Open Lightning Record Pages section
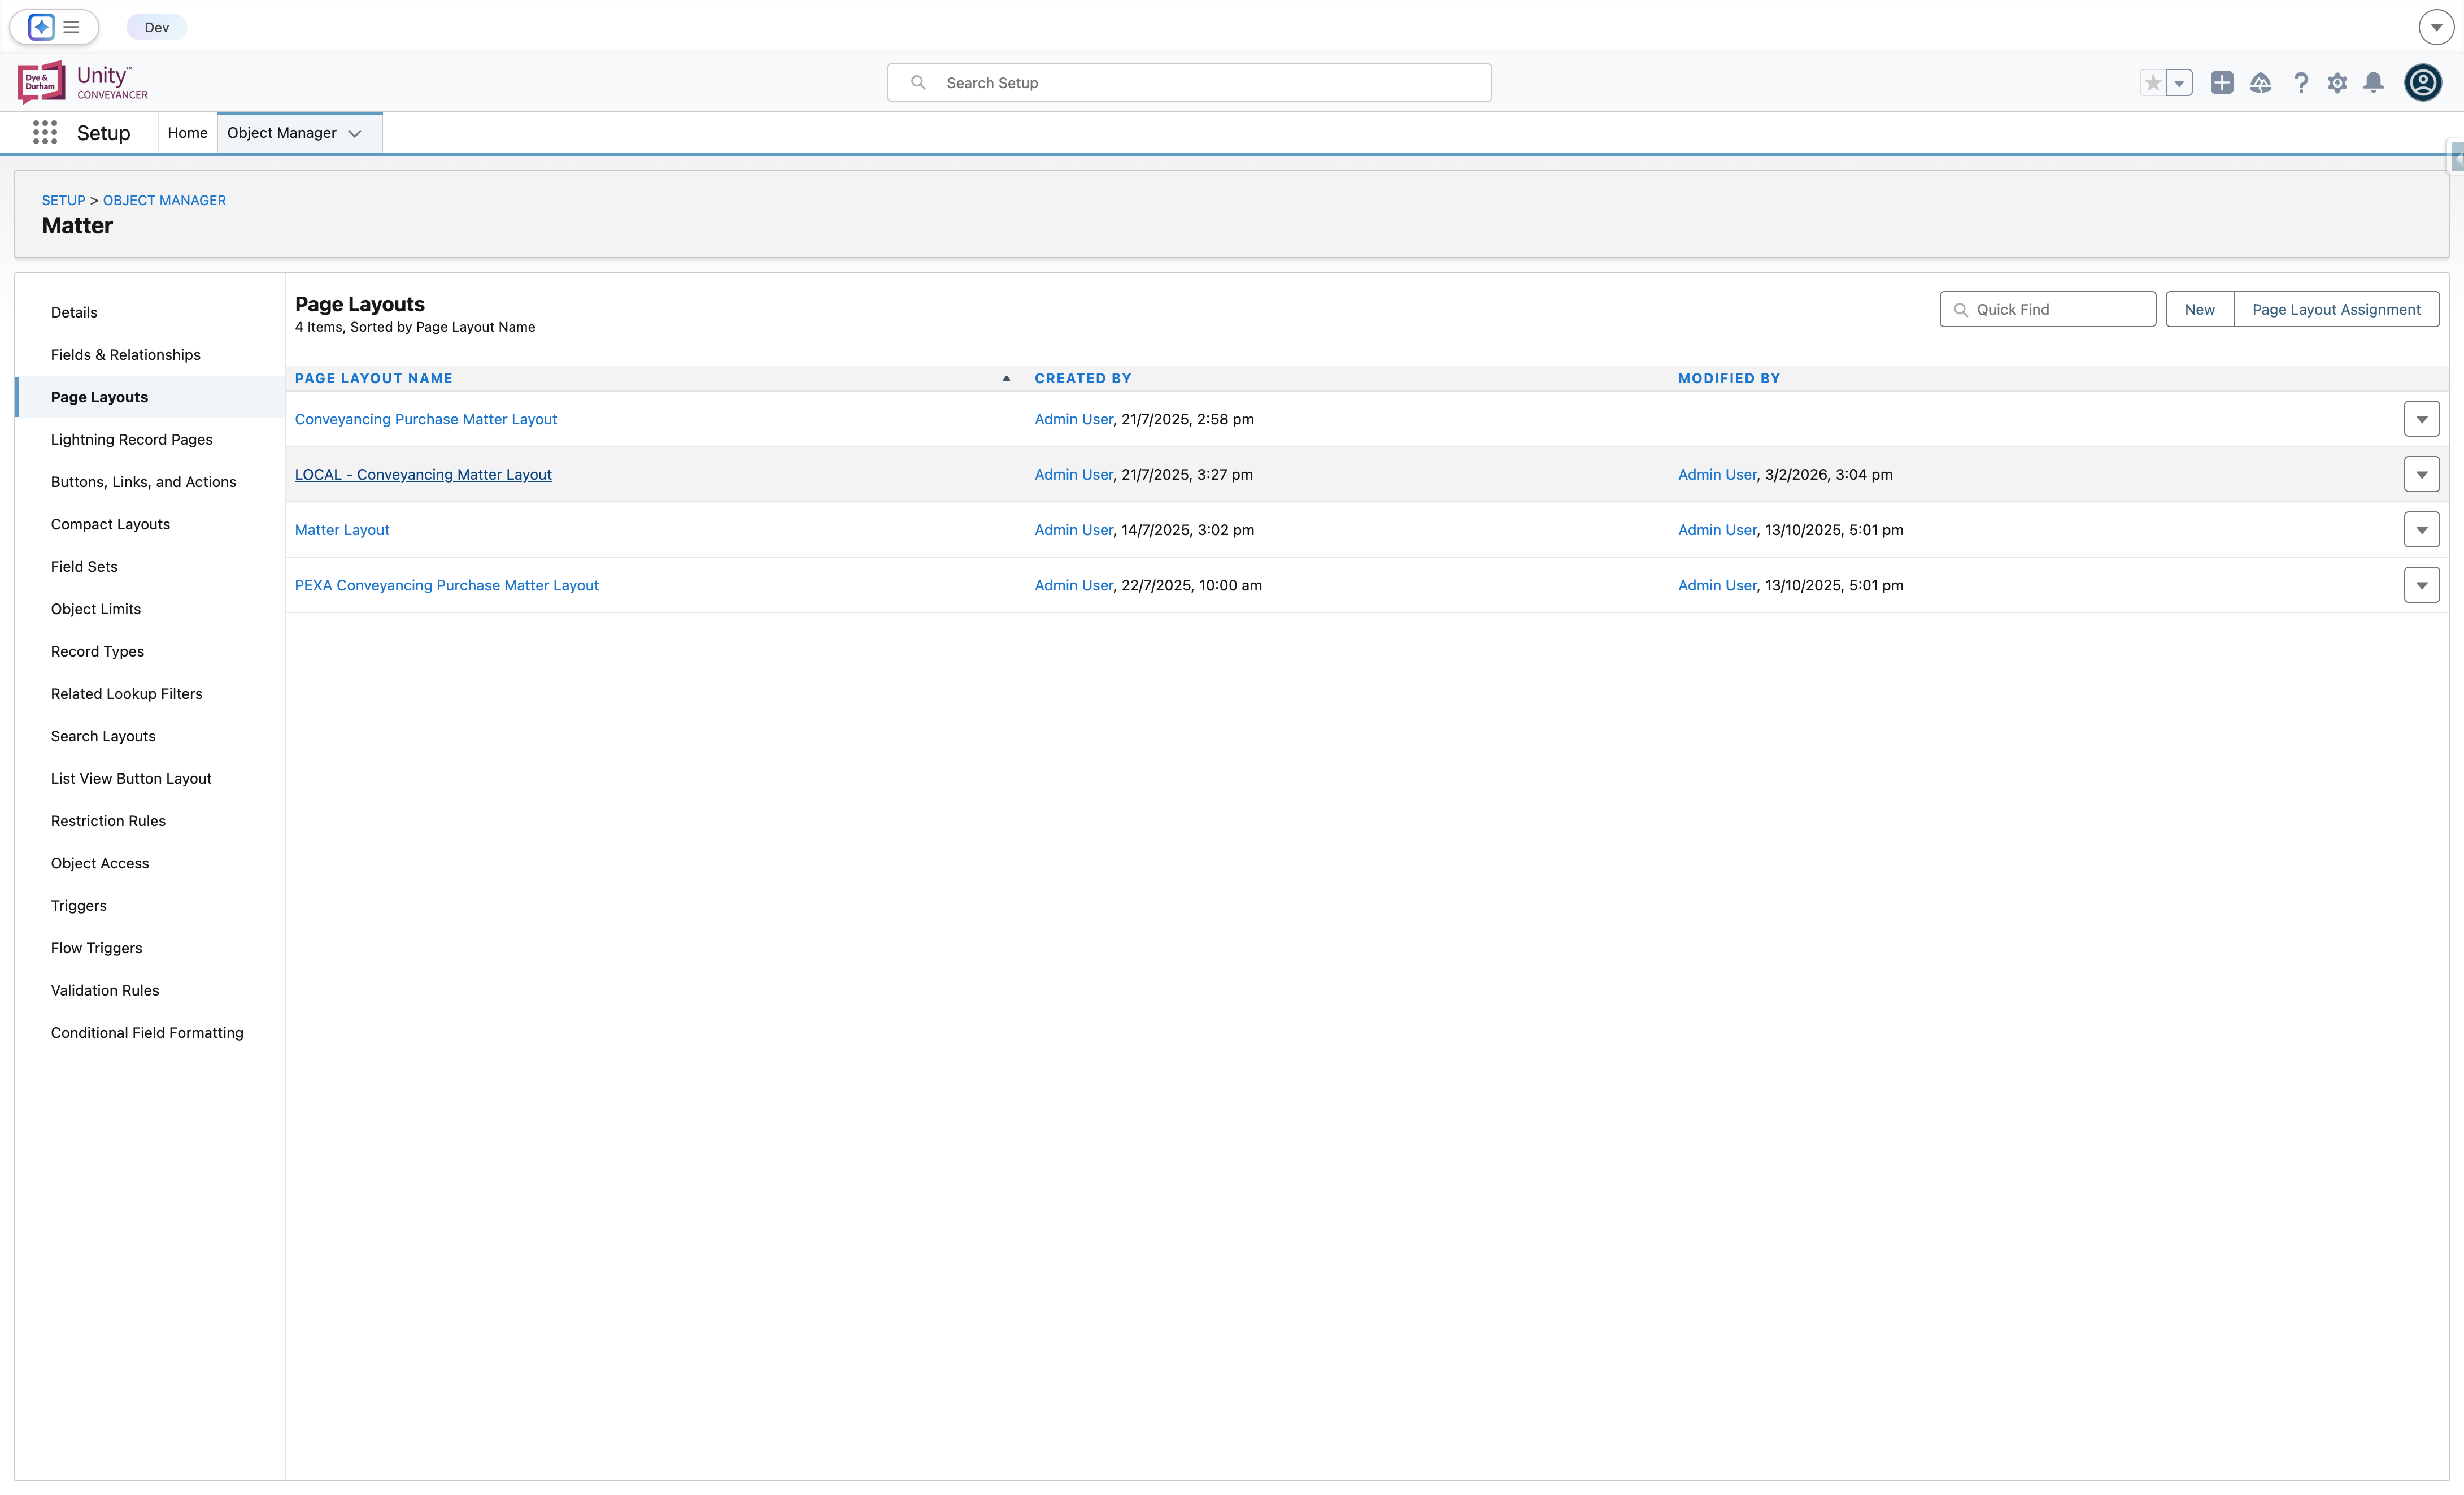Image resolution: width=2464 pixels, height=1495 pixels. click(x=132, y=439)
